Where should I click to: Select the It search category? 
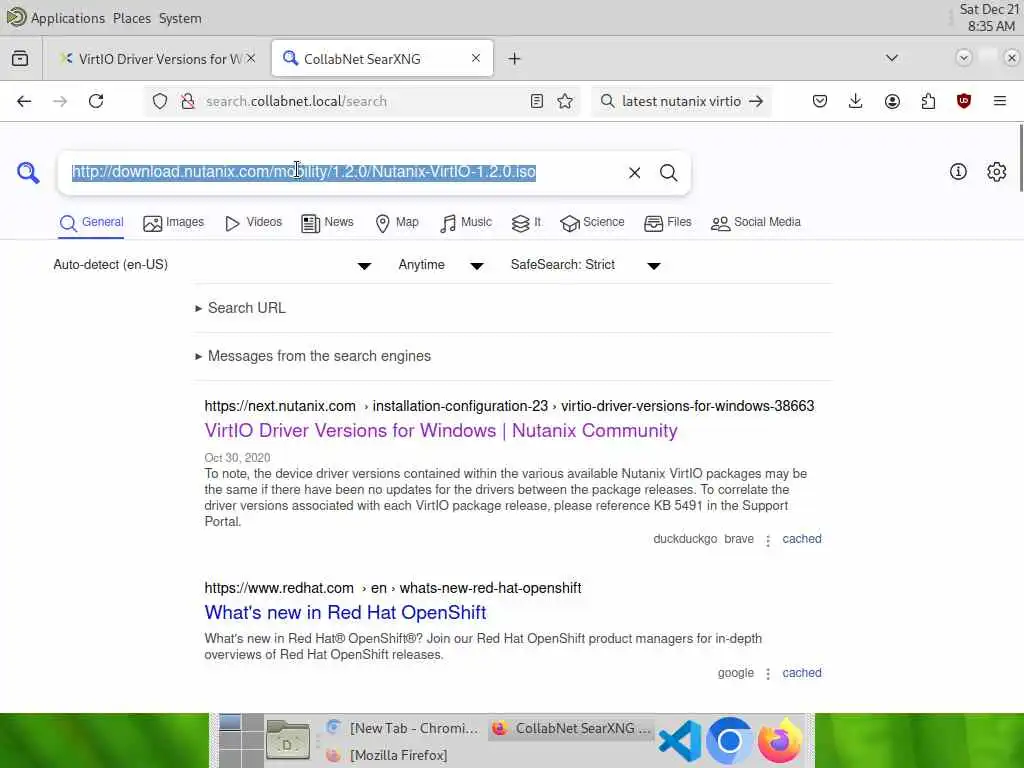526,223
